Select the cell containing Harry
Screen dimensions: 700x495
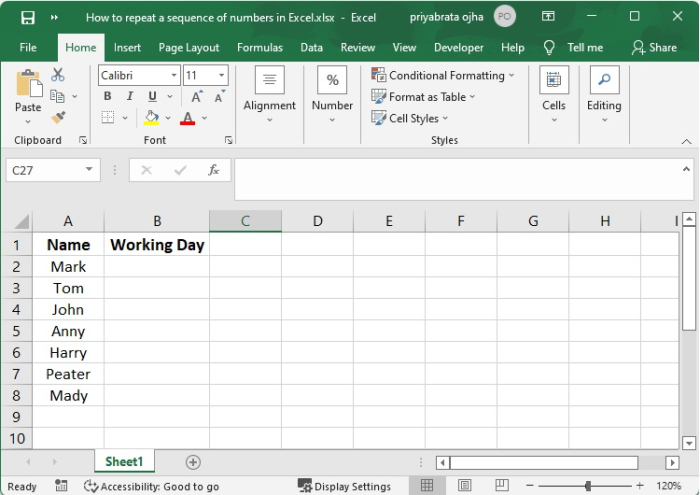tap(68, 353)
